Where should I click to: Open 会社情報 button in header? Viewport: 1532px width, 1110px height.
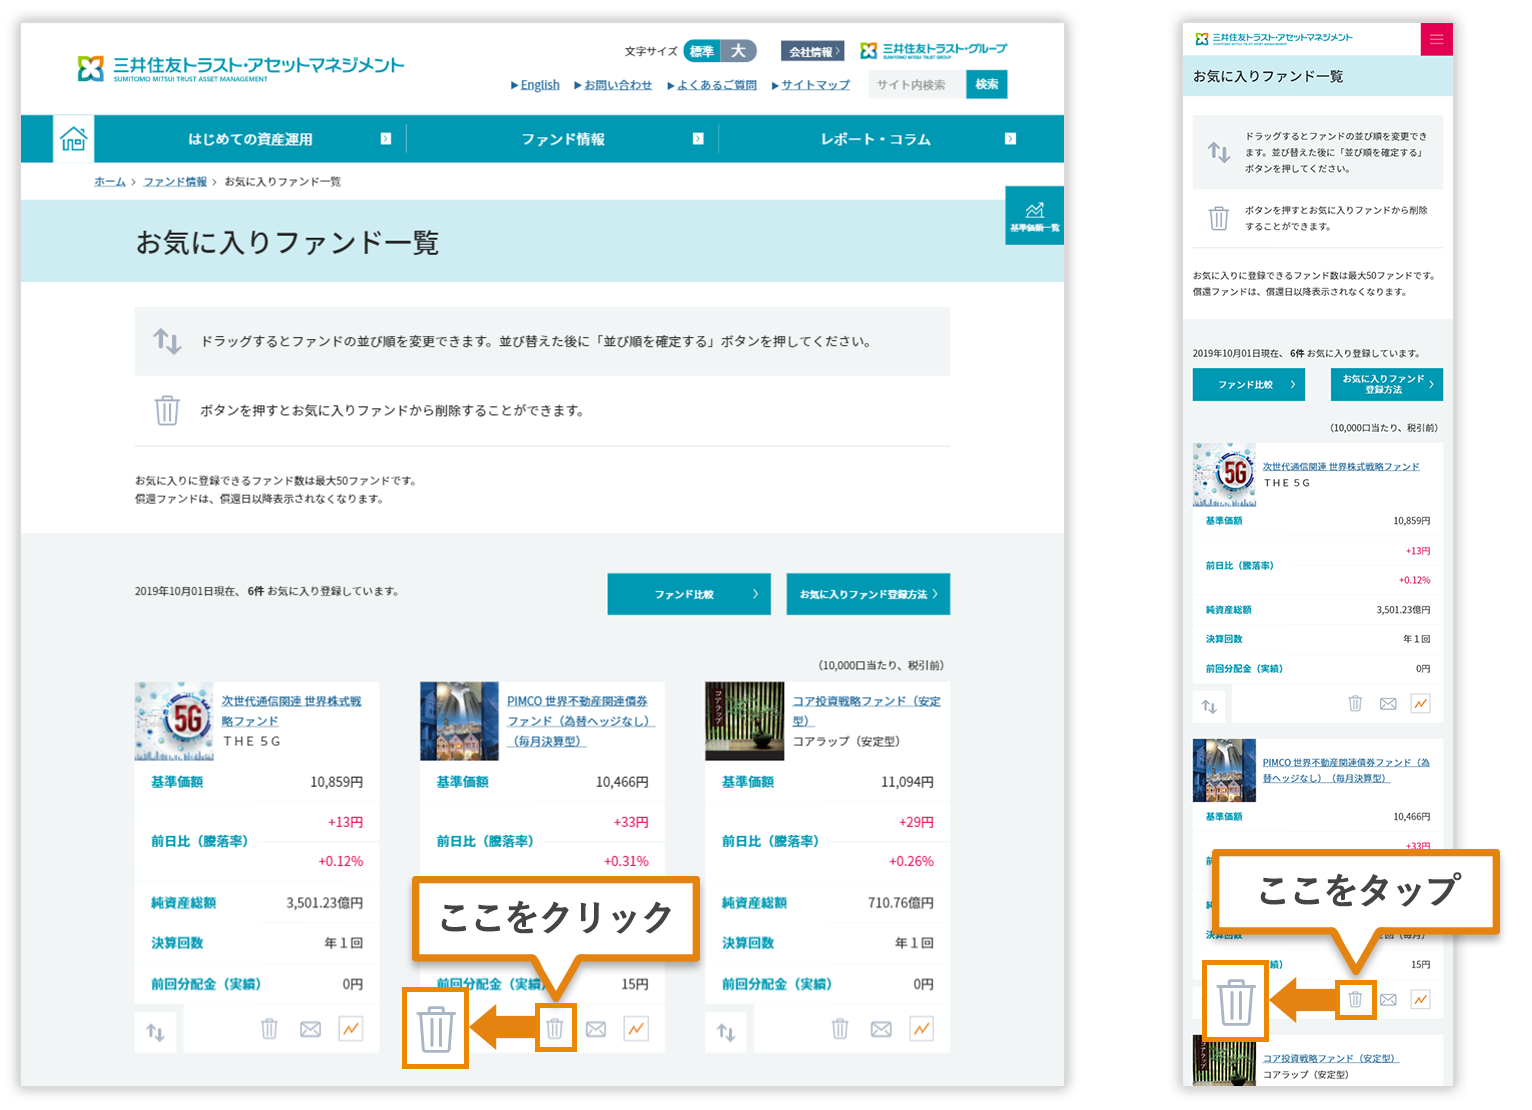tap(813, 51)
